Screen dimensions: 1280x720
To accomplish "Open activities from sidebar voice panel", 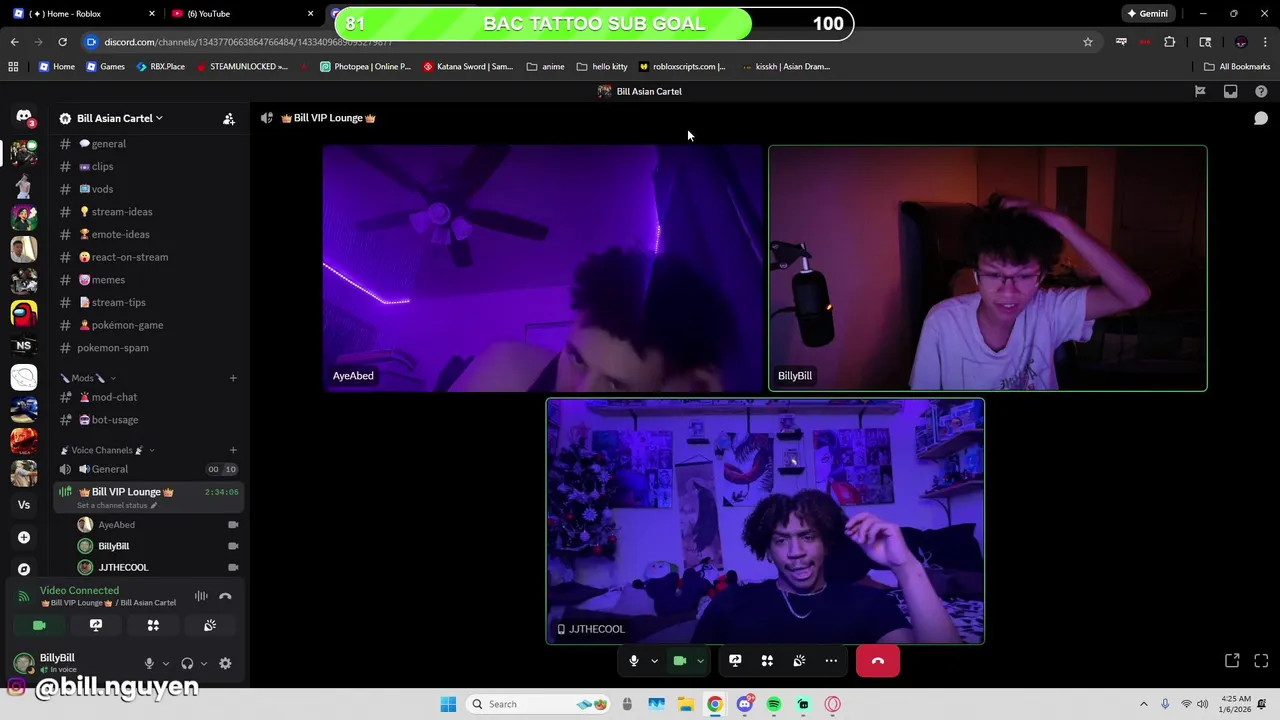I will point(153,625).
